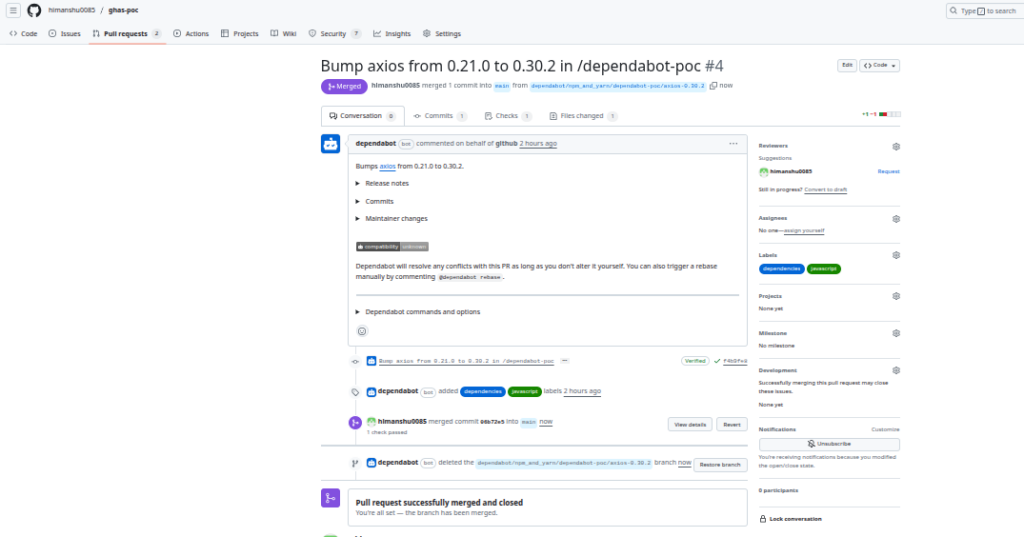
Task: Open the Labels gear settings
Action: [x=896, y=255]
